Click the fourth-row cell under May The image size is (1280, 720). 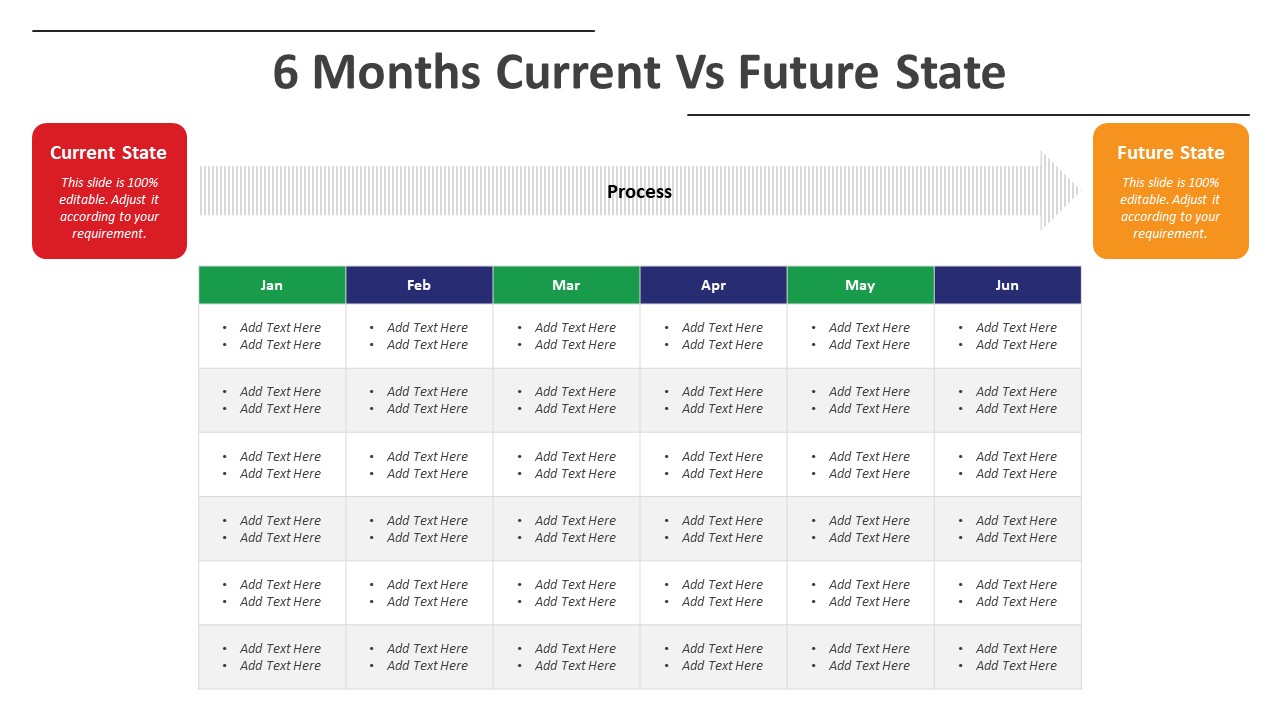860,529
